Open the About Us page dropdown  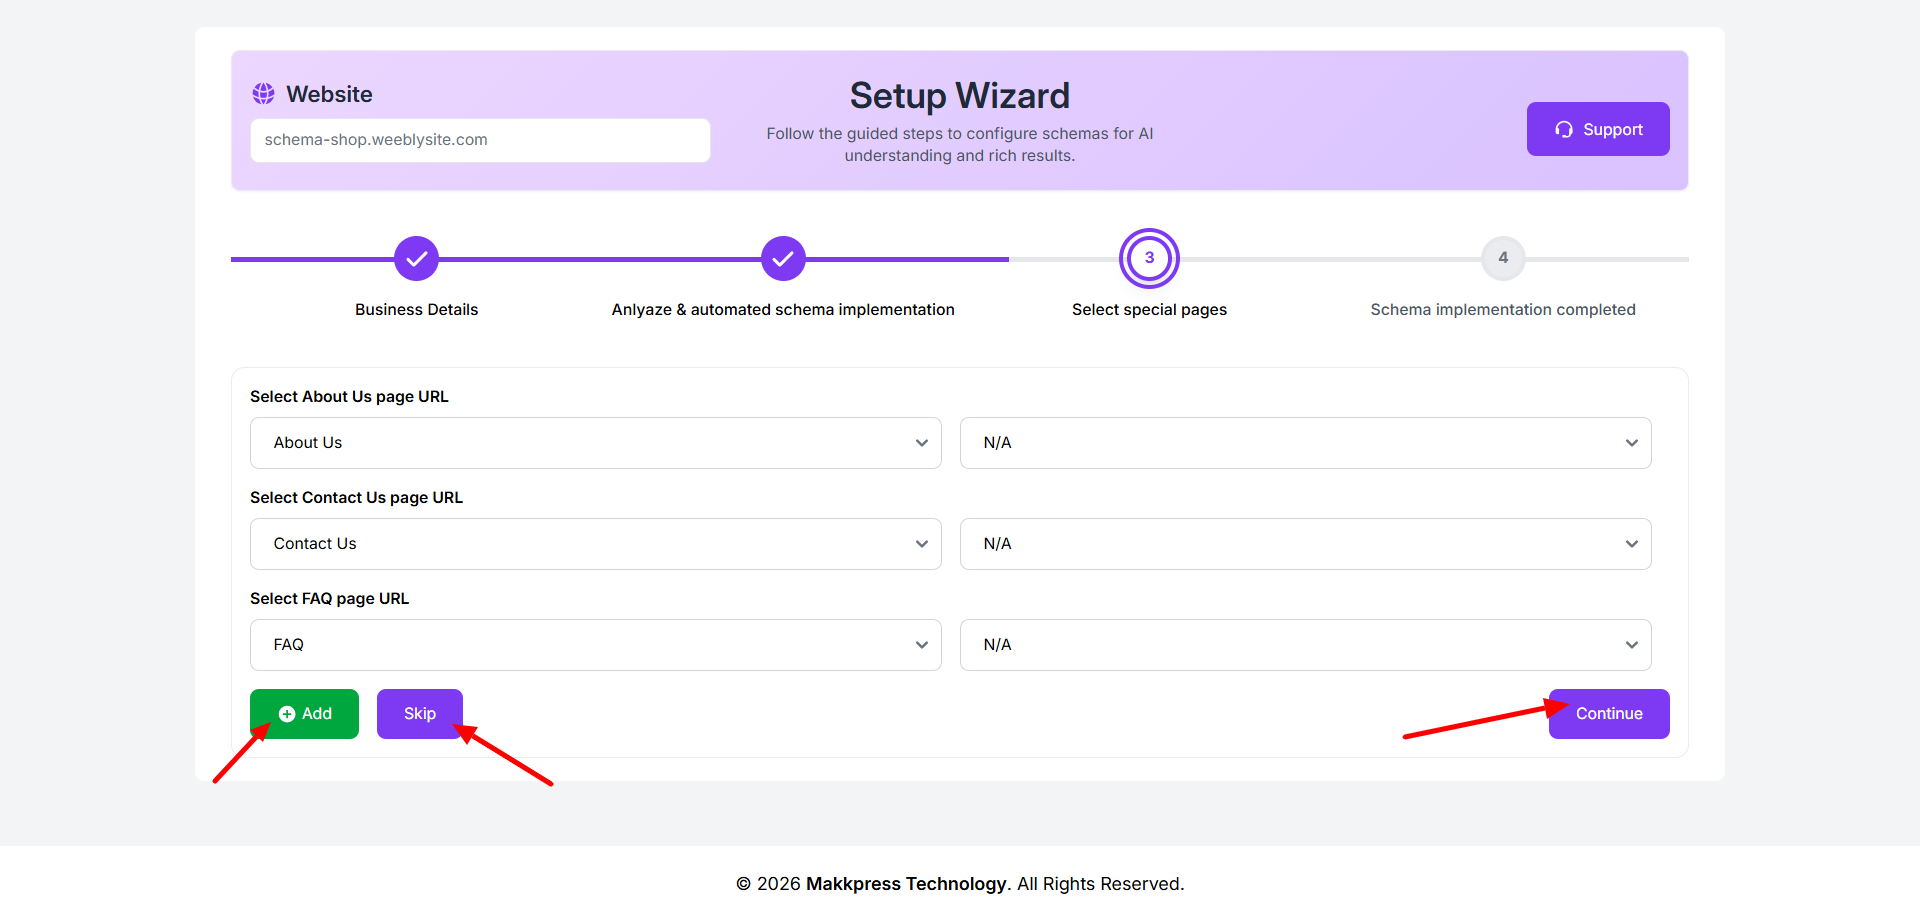click(595, 443)
